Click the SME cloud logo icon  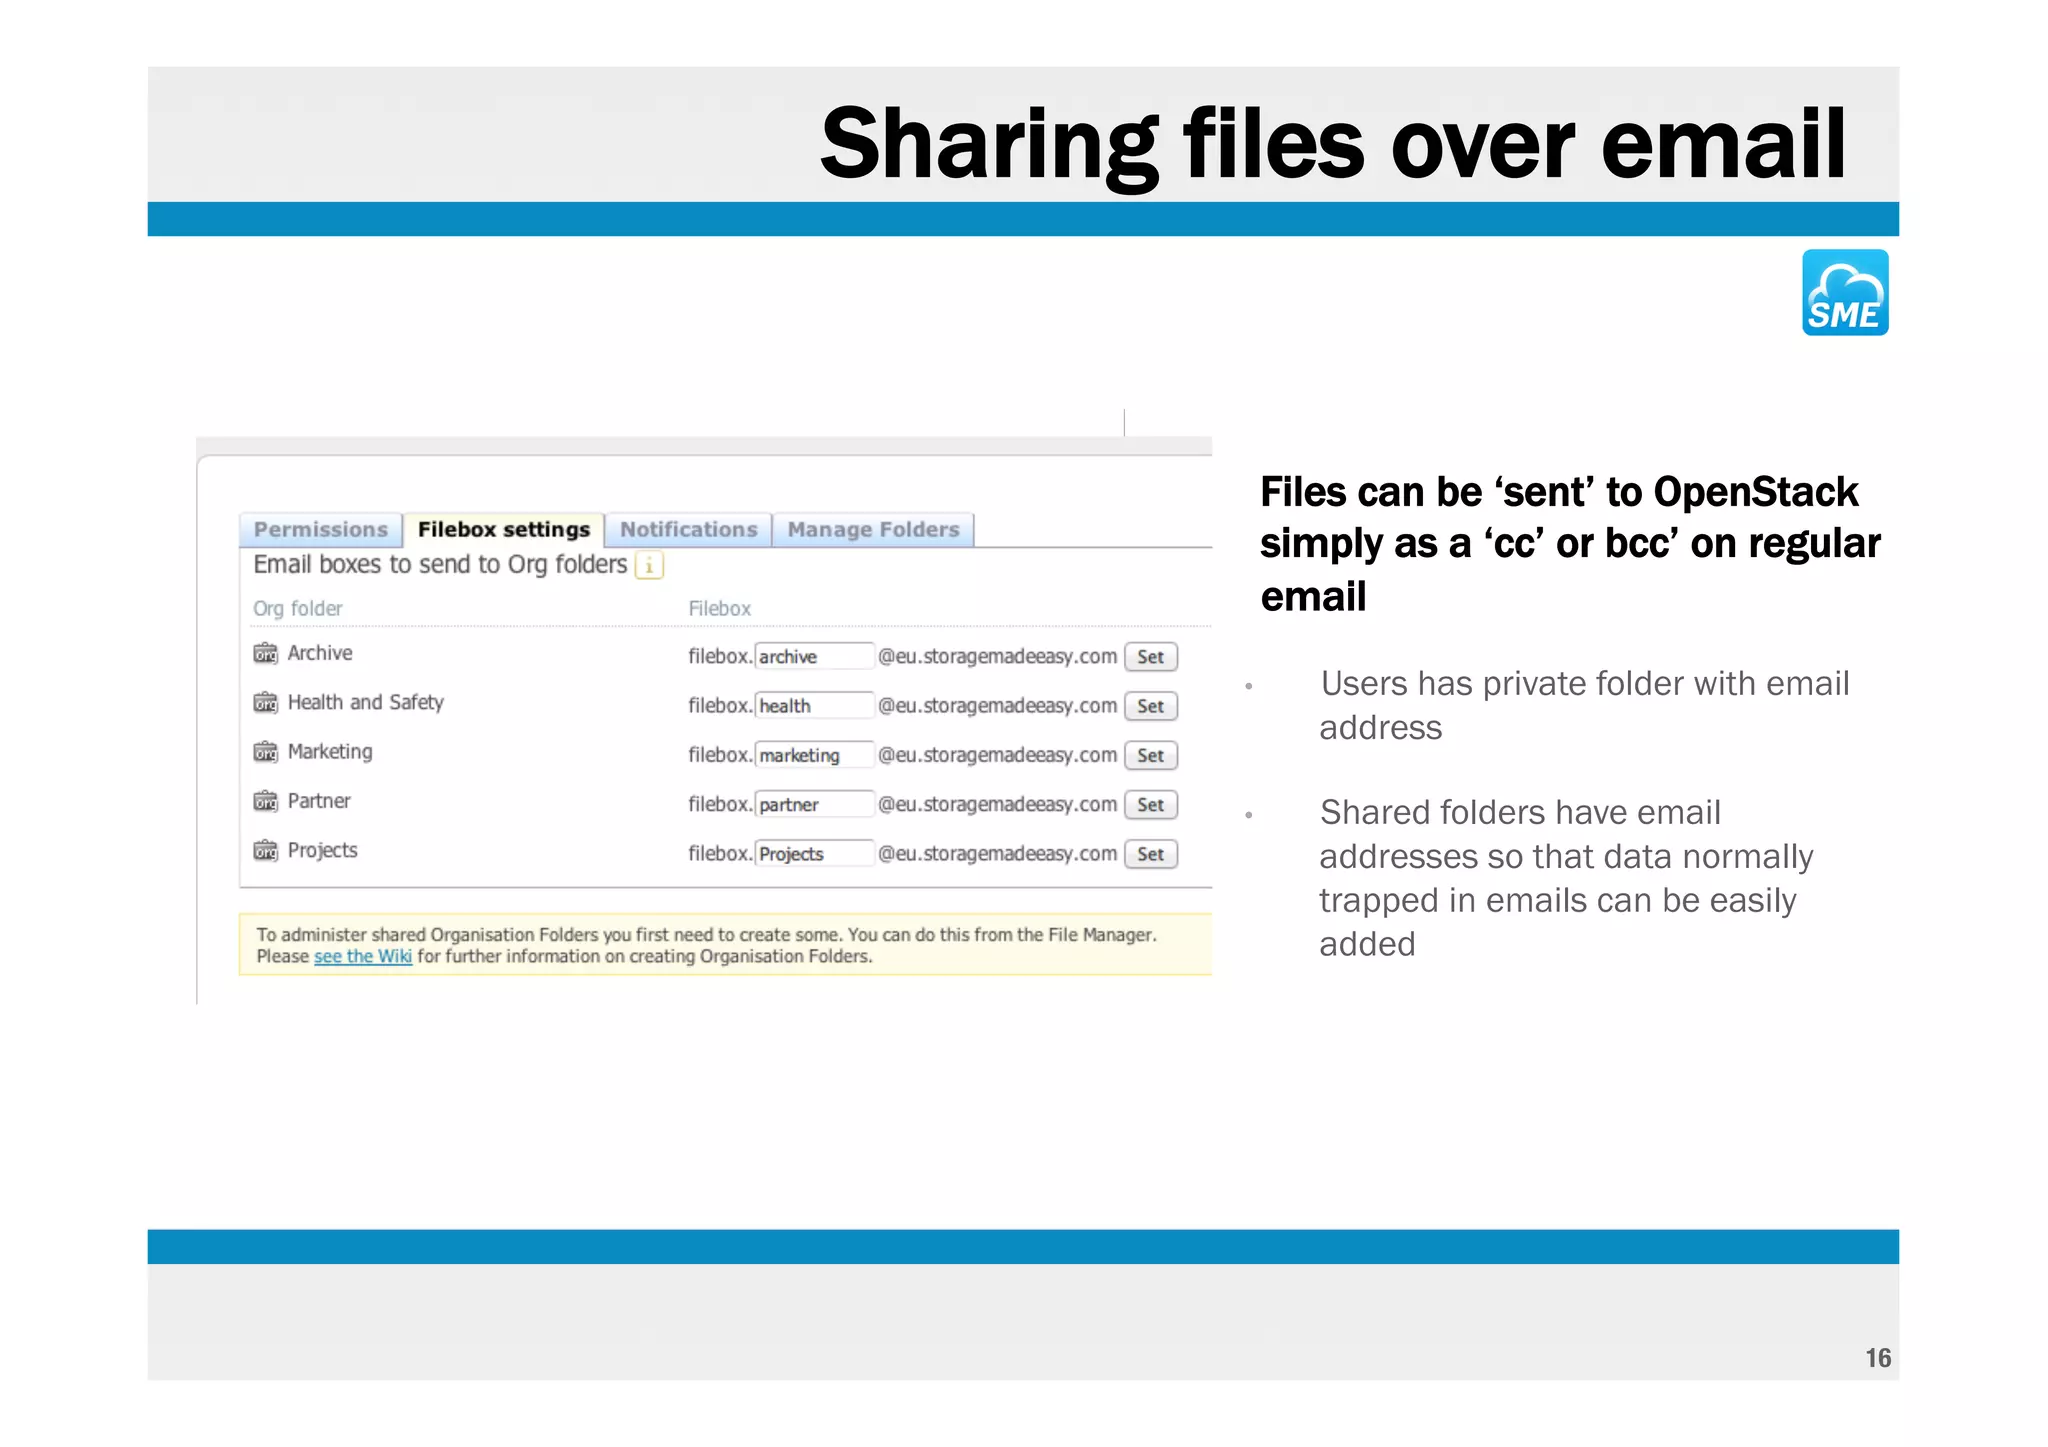pyautogui.click(x=1844, y=292)
